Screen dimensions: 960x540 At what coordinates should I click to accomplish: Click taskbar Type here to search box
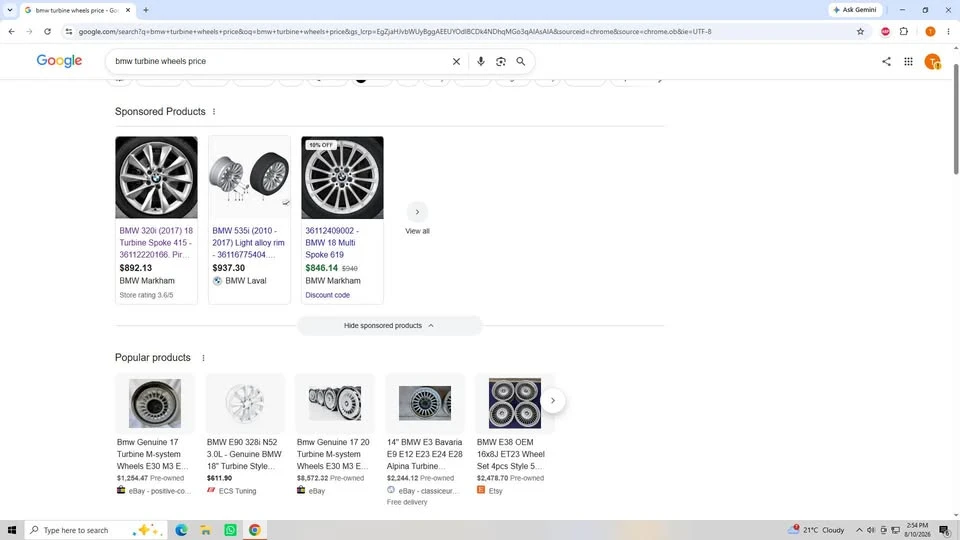pyautogui.click(x=96, y=530)
